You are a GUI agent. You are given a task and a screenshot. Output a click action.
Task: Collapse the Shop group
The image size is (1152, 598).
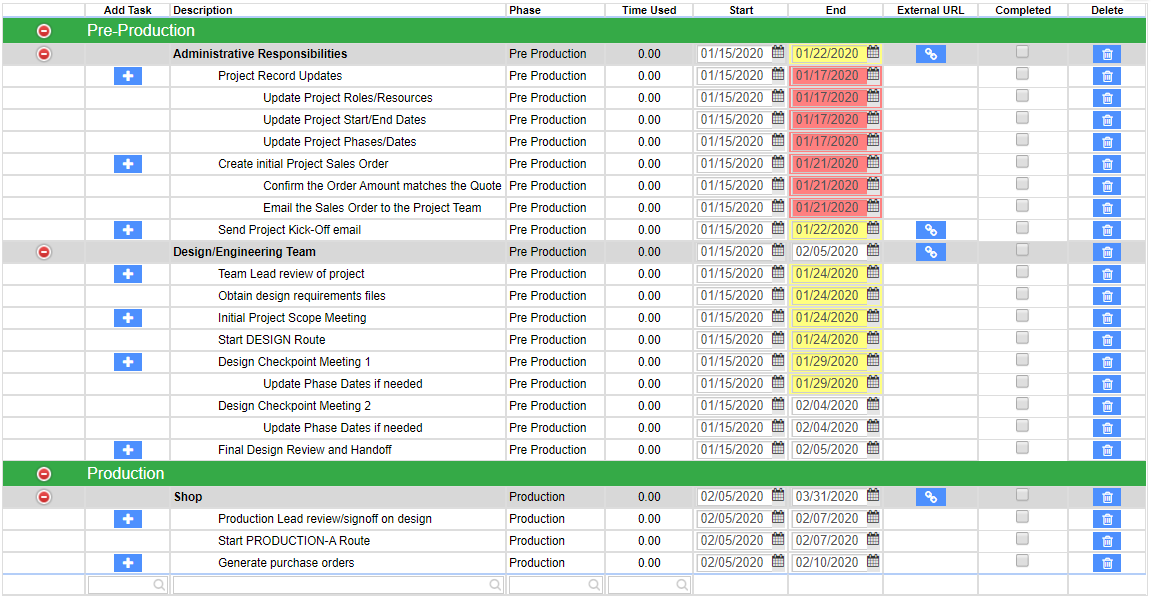coord(44,497)
